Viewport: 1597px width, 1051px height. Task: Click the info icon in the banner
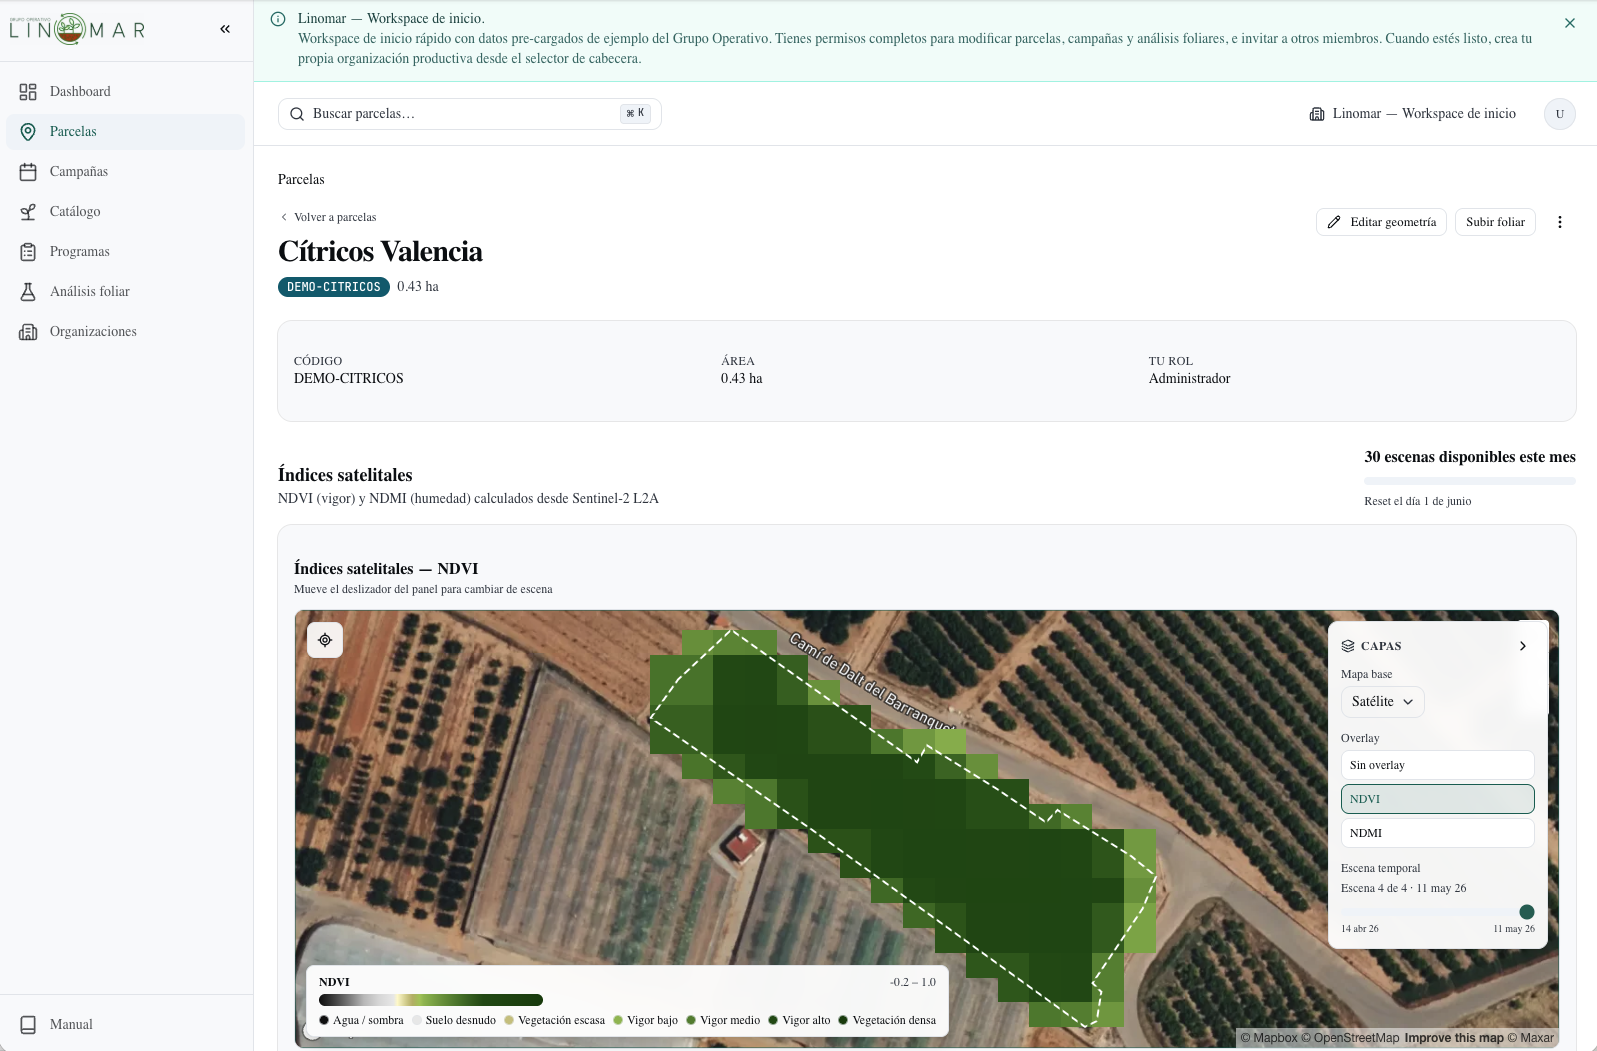(x=278, y=19)
